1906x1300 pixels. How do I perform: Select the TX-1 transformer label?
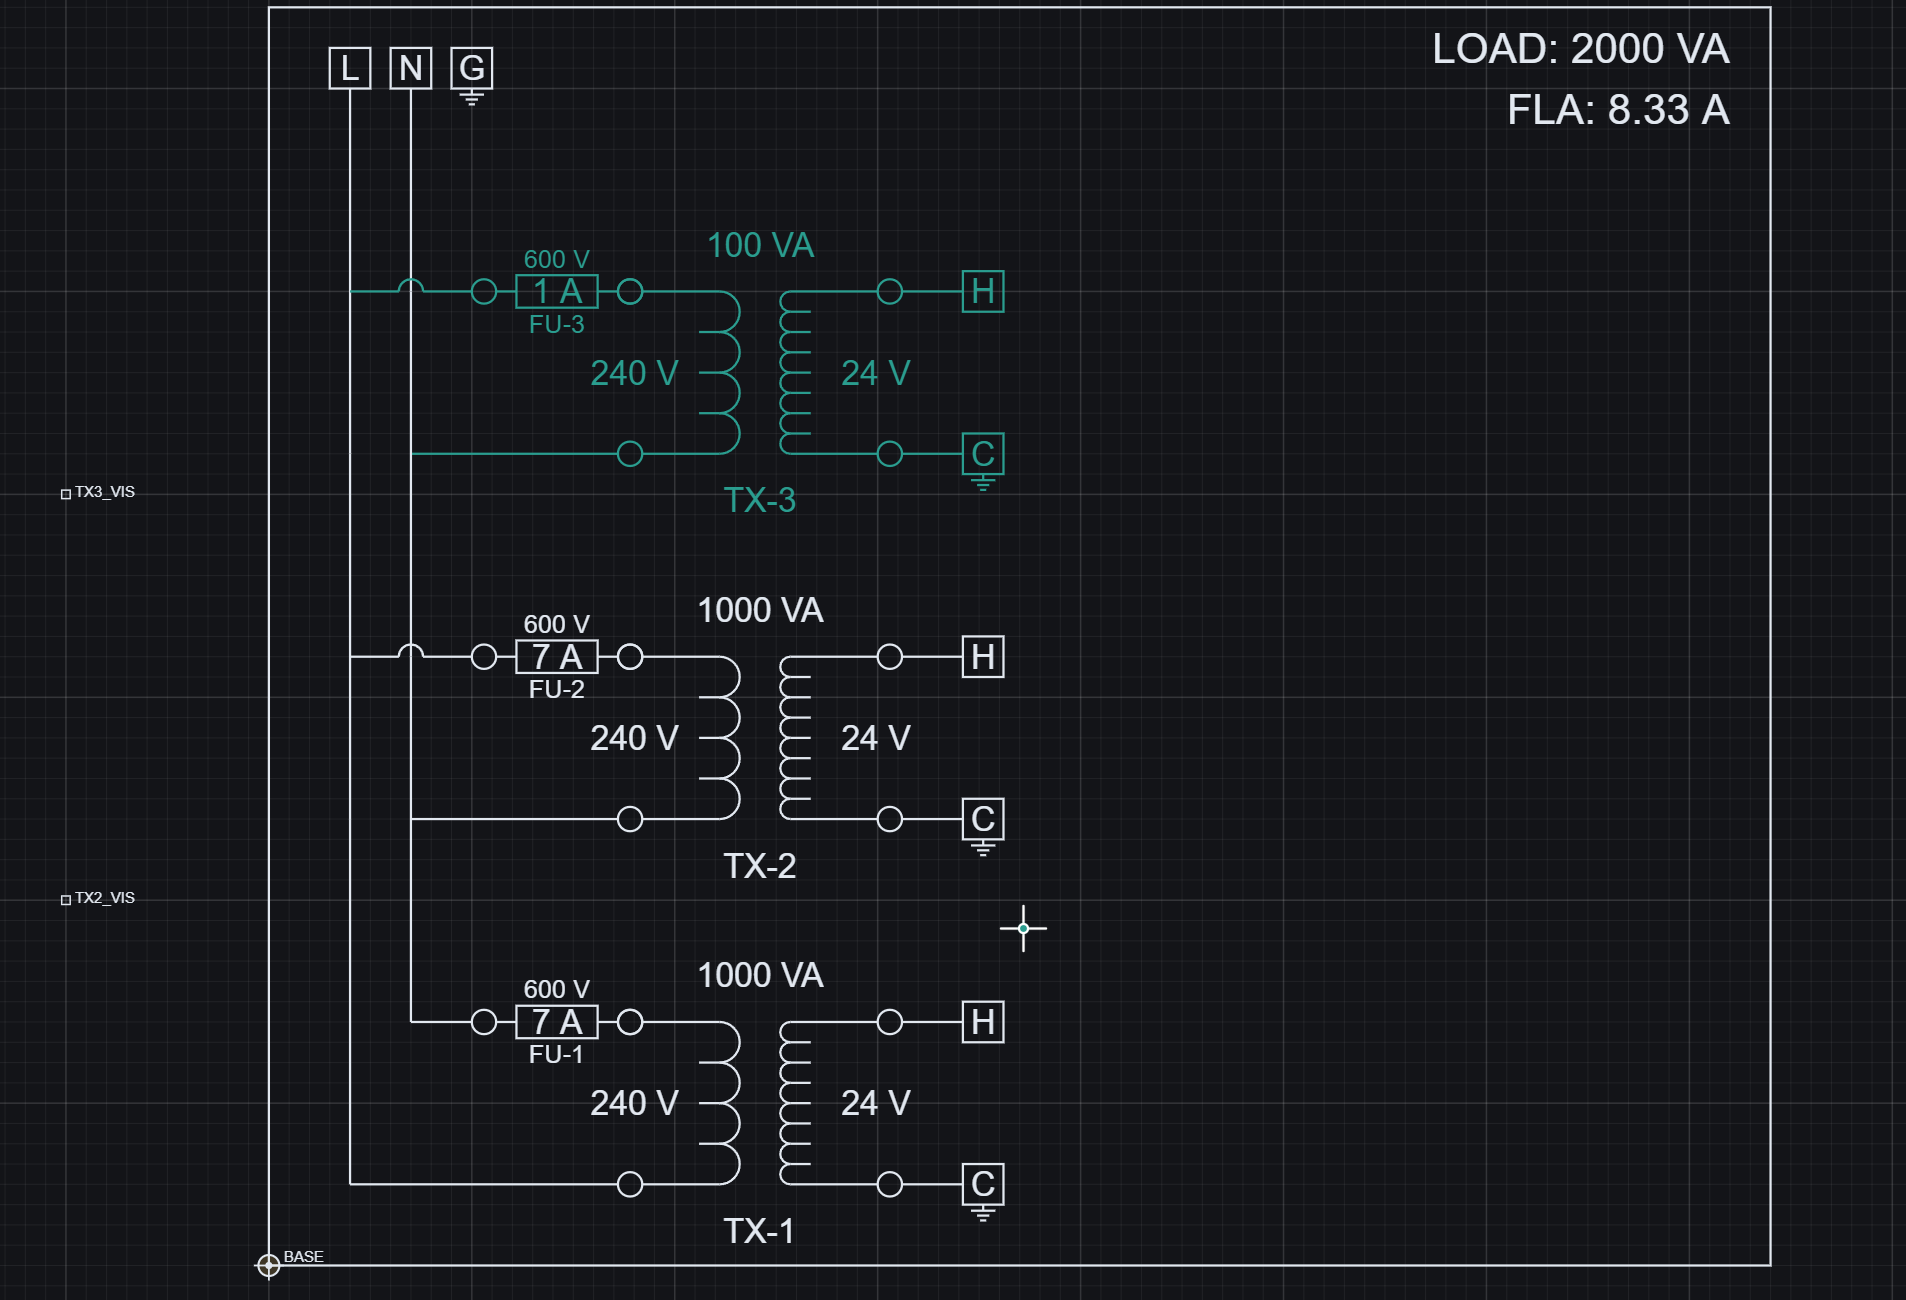[x=760, y=1230]
